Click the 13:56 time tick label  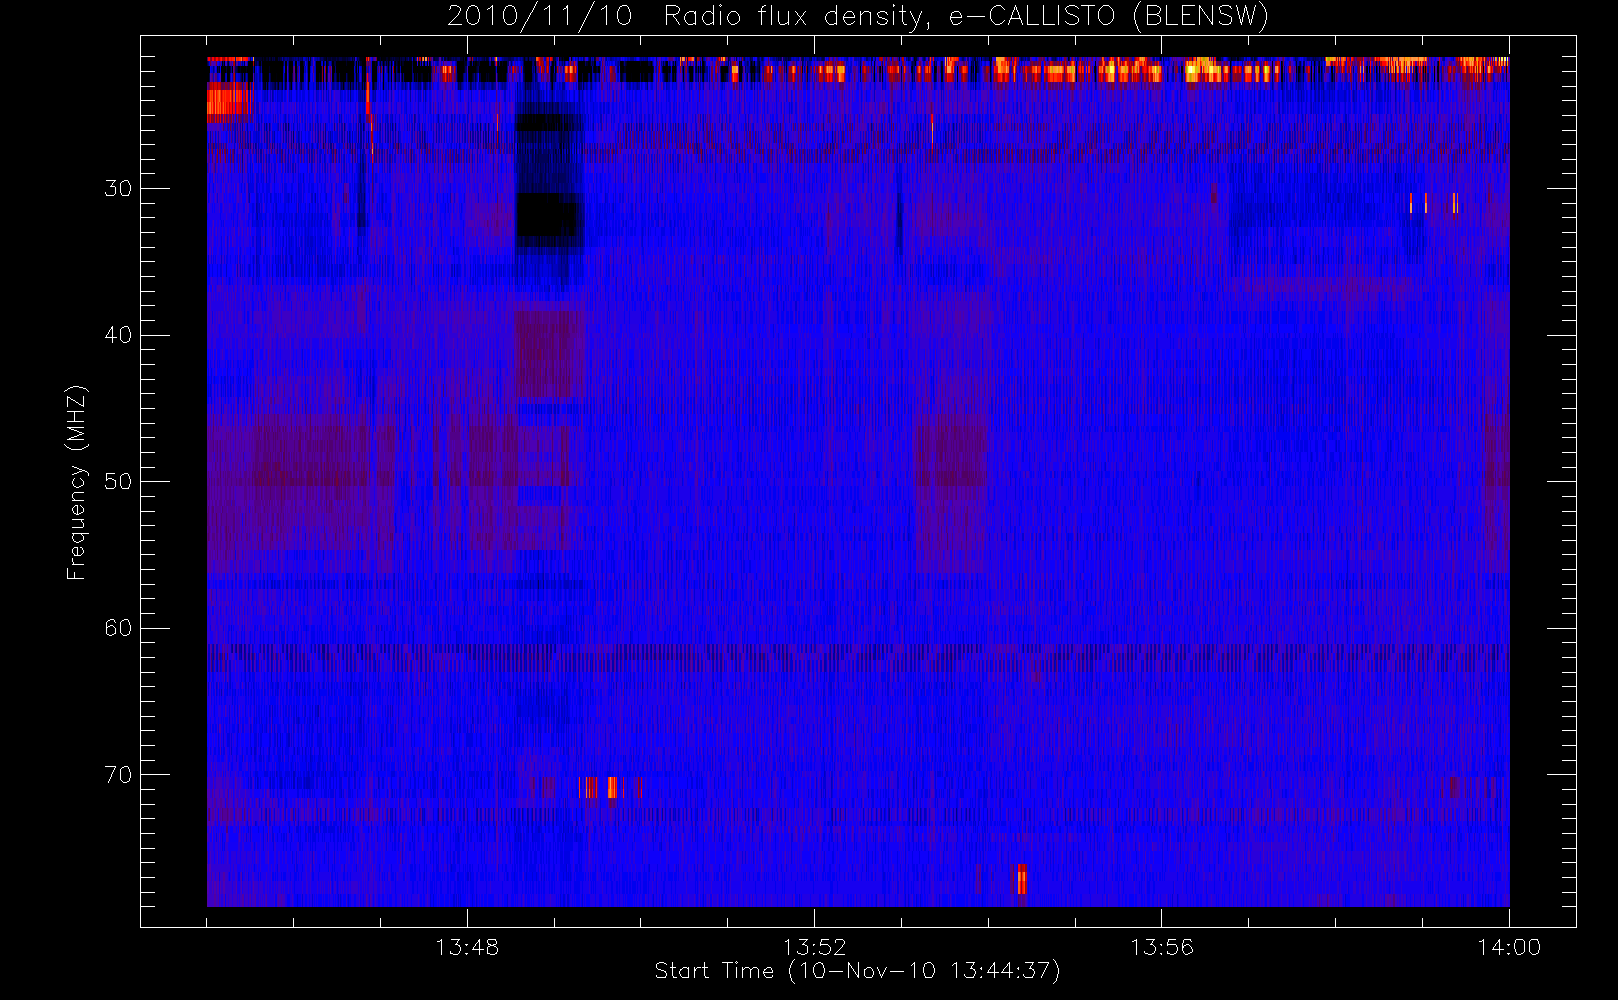click(x=1162, y=947)
